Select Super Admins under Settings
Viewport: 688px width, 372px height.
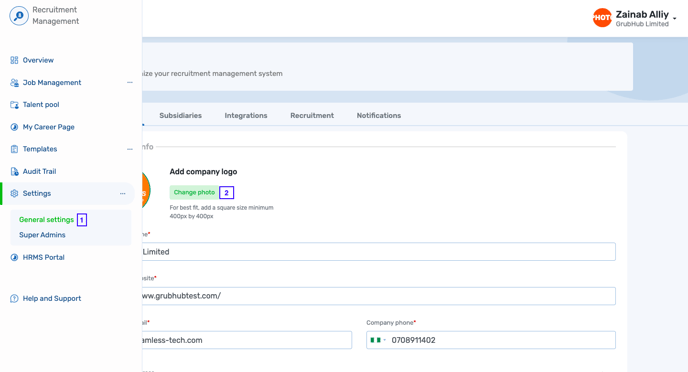pyautogui.click(x=42, y=235)
